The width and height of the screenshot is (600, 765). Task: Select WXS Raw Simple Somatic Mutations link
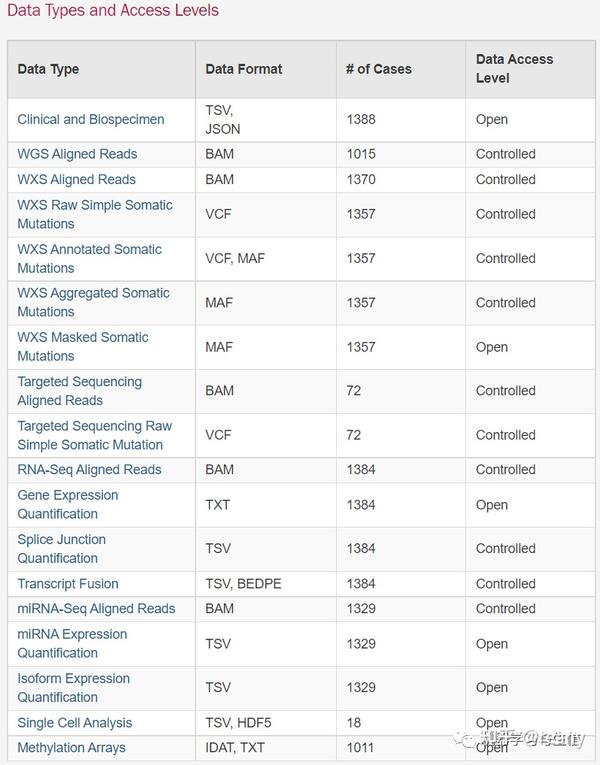[94, 205]
